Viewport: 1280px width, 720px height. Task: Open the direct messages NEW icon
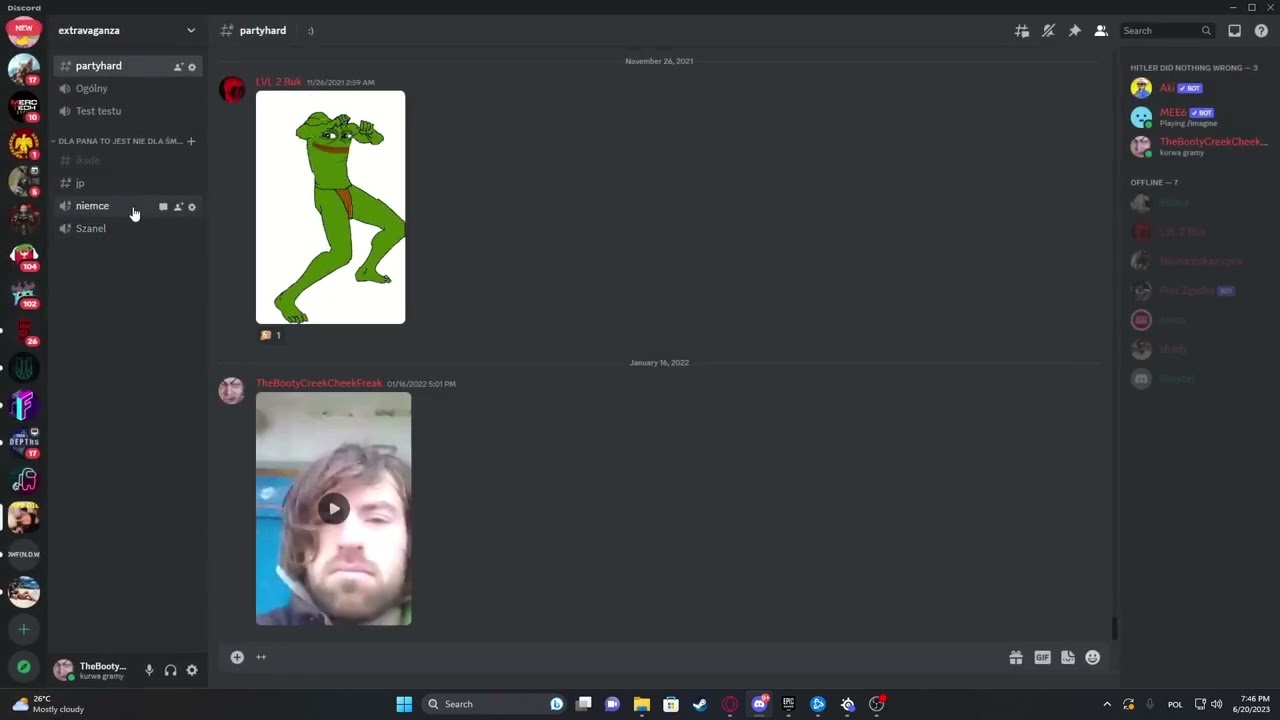click(24, 31)
